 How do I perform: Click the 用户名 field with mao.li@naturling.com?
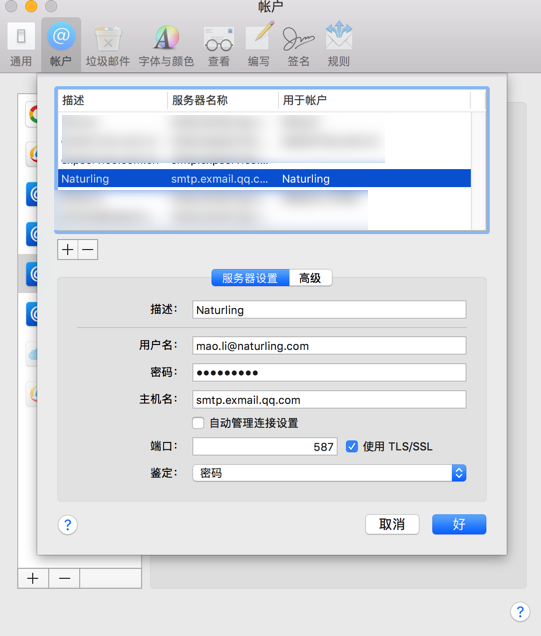[329, 346]
